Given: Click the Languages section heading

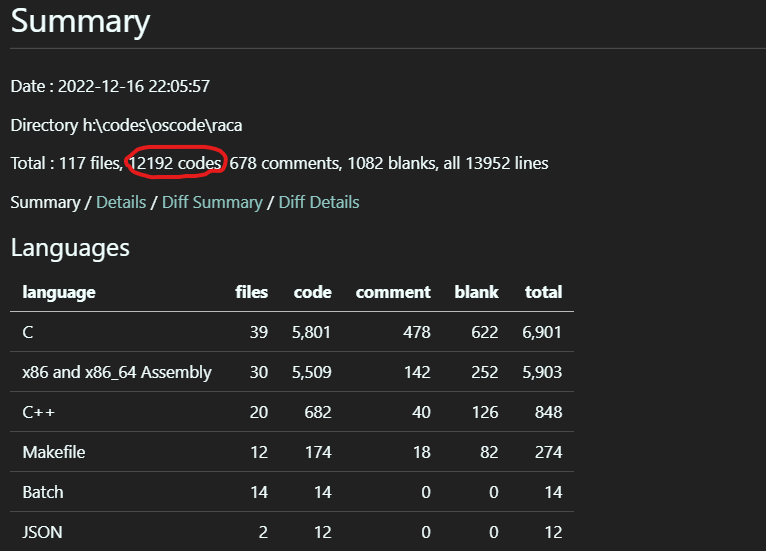Looking at the screenshot, I should [x=70, y=248].
